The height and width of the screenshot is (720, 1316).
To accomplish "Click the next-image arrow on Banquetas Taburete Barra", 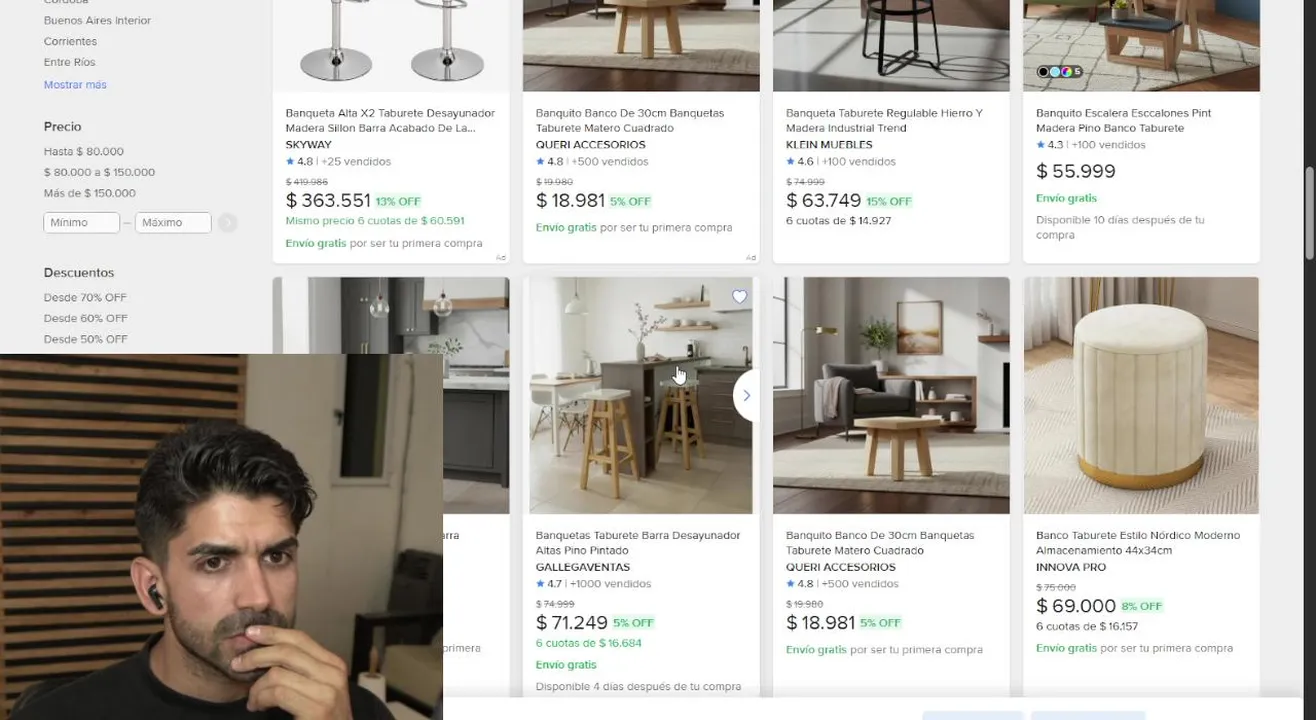I will click(746, 396).
